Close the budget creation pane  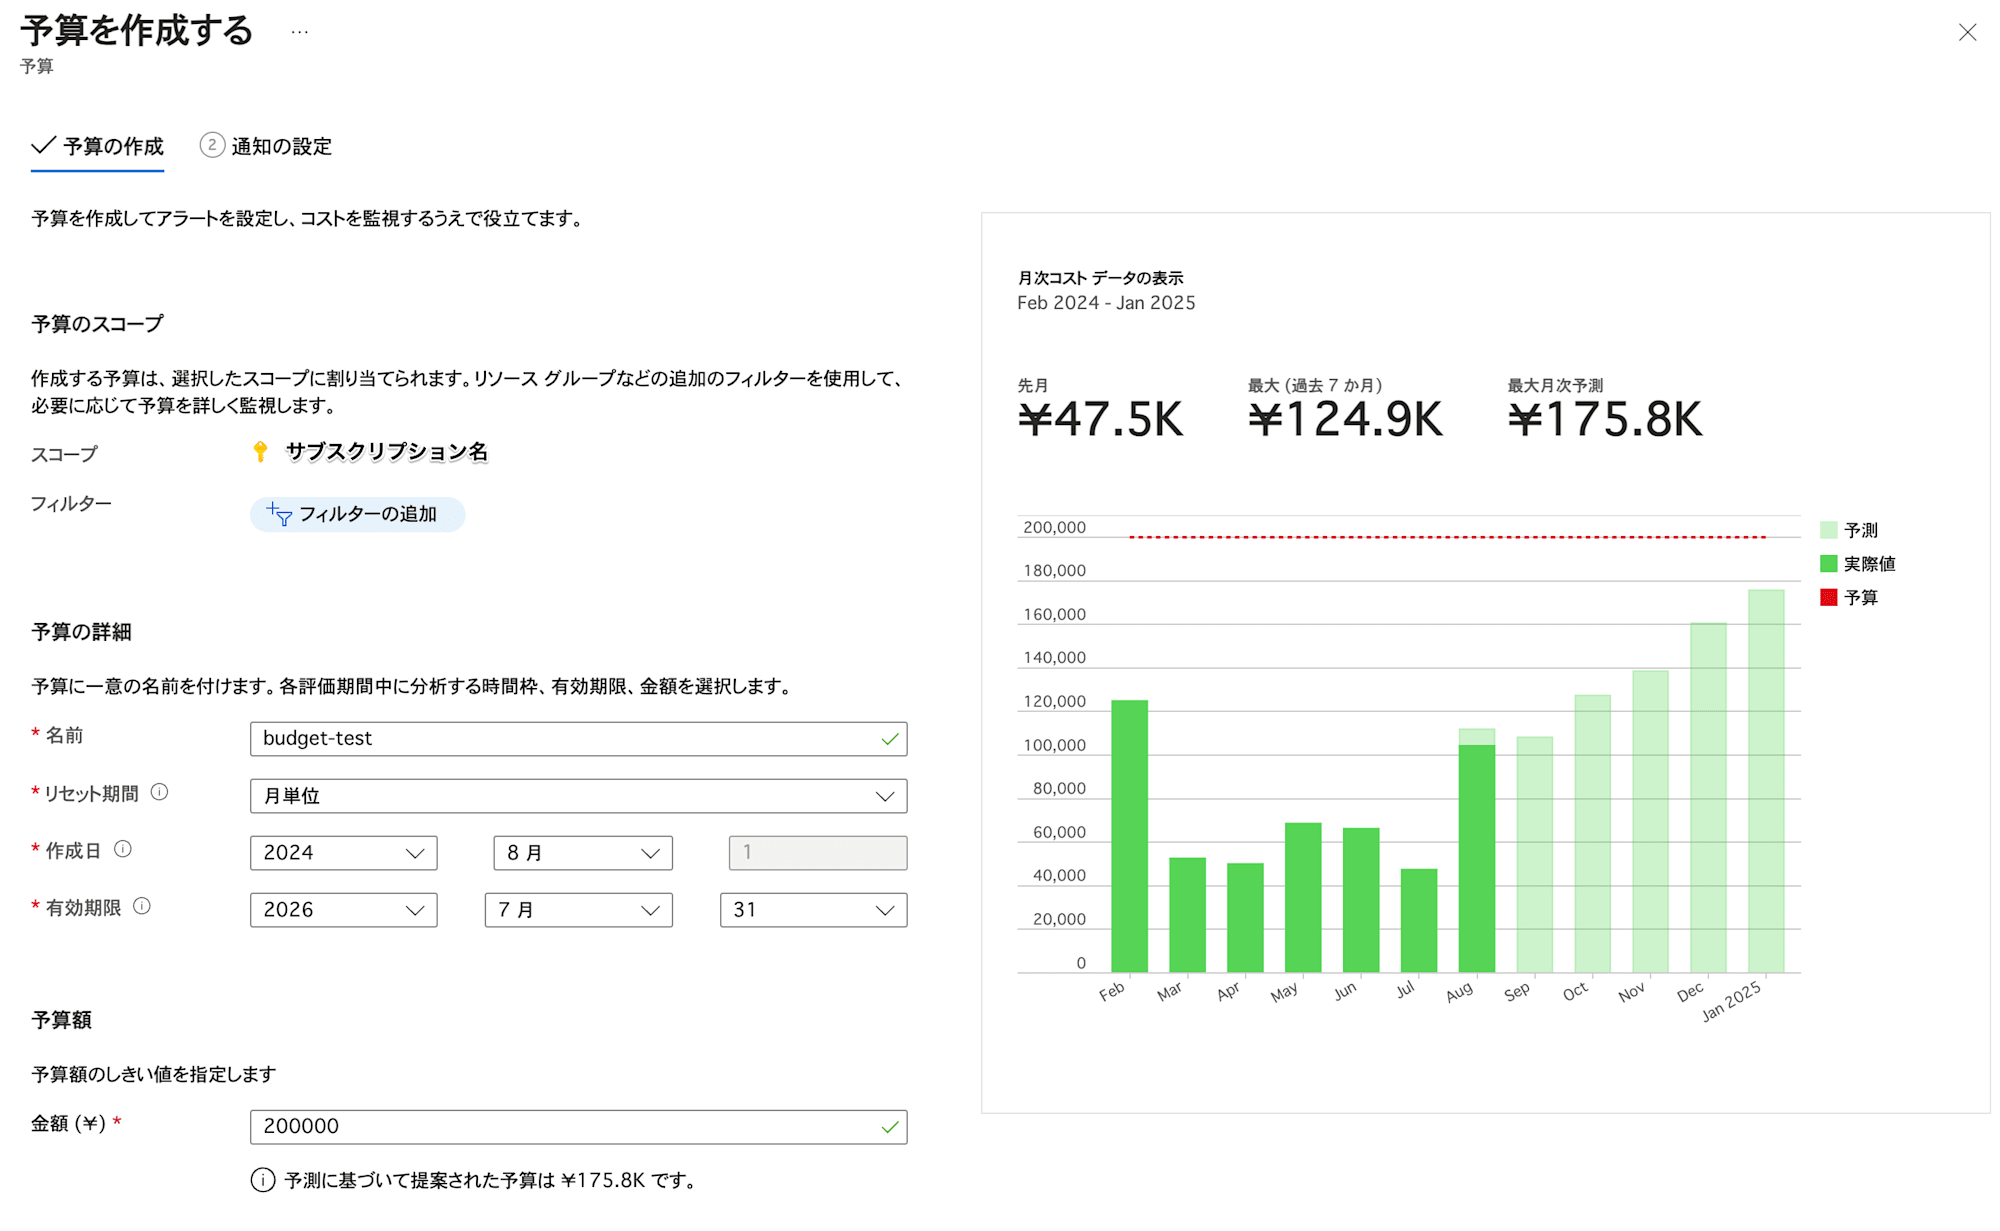(x=1967, y=33)
